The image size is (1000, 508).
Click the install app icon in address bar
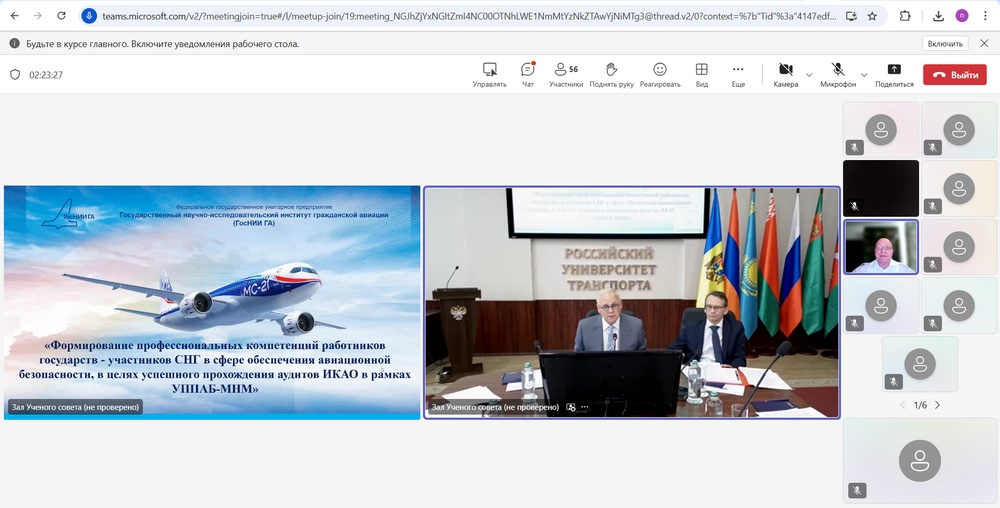[x=851, y=16]
